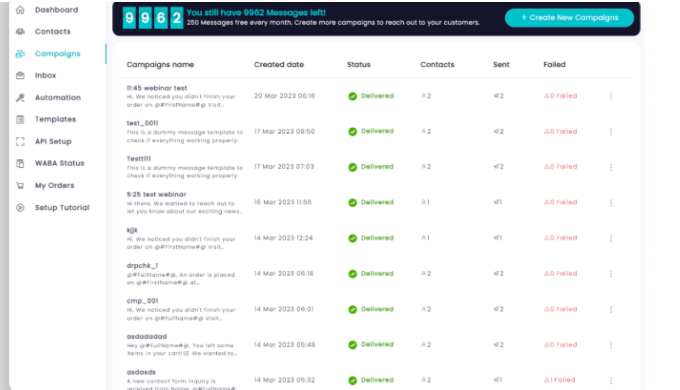
Task: Click green check icon for Testt1111
Action: point(353,167)
